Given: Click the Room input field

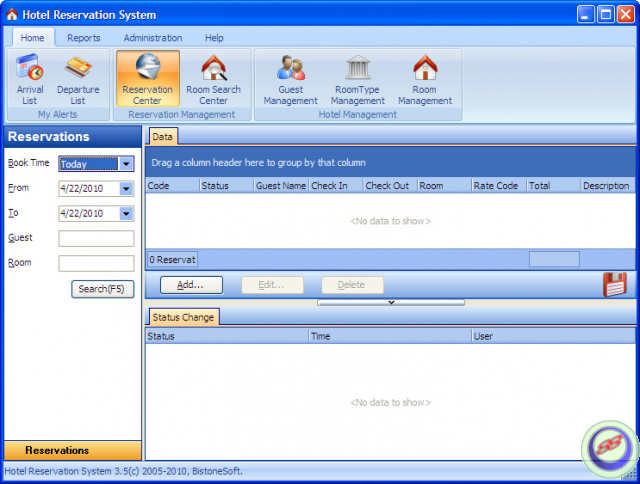Looking at the screenshot, I should (x=96, y=263).
